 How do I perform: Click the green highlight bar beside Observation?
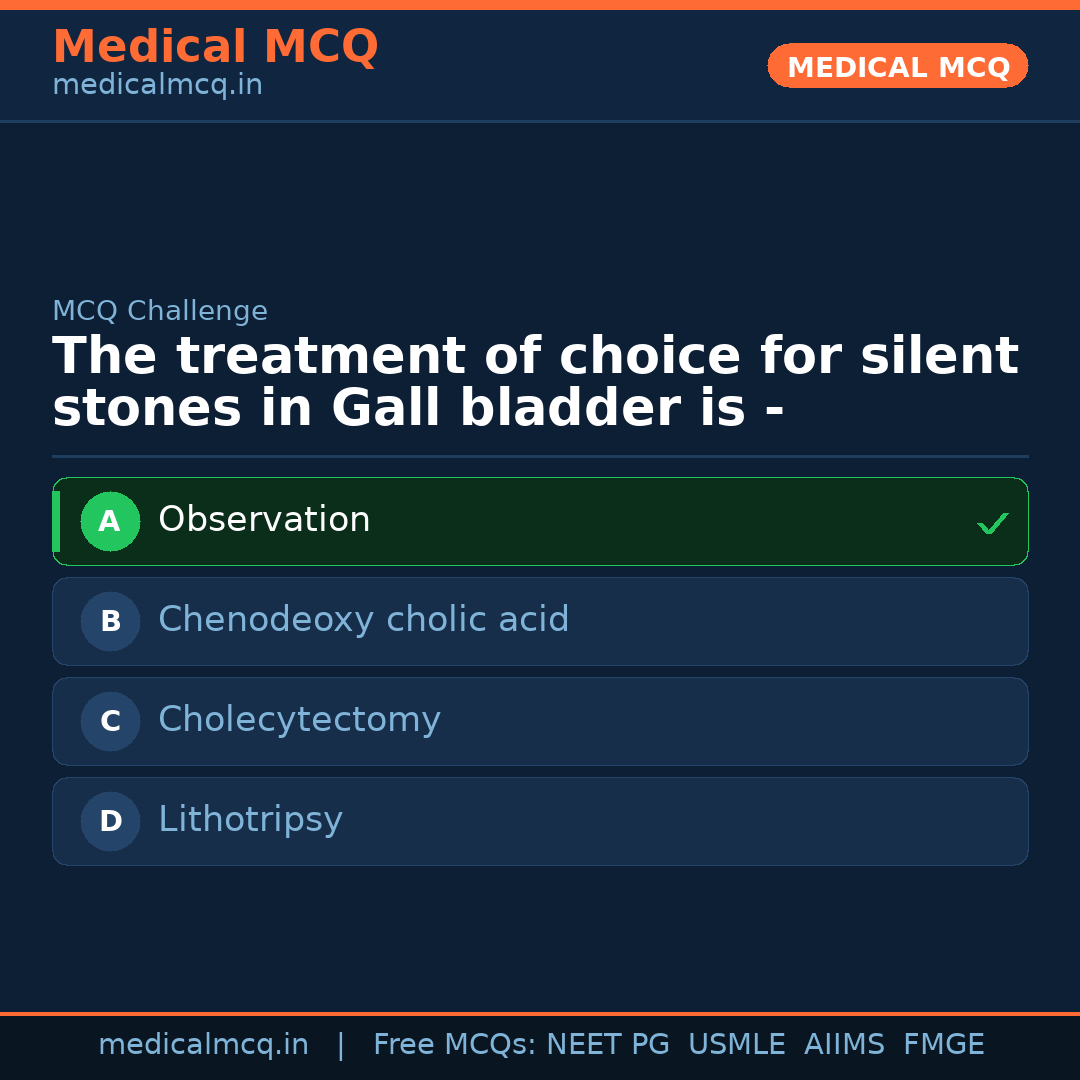[57, 521]
